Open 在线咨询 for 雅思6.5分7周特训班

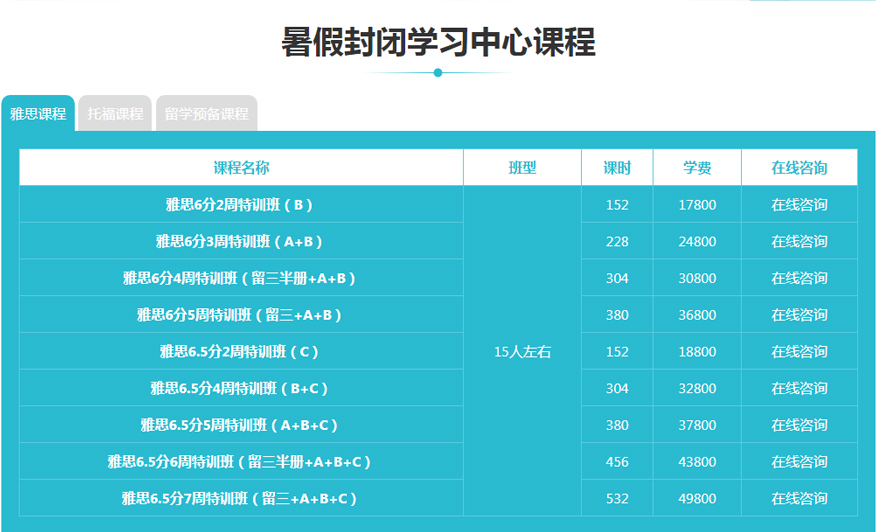click(799, 498)
